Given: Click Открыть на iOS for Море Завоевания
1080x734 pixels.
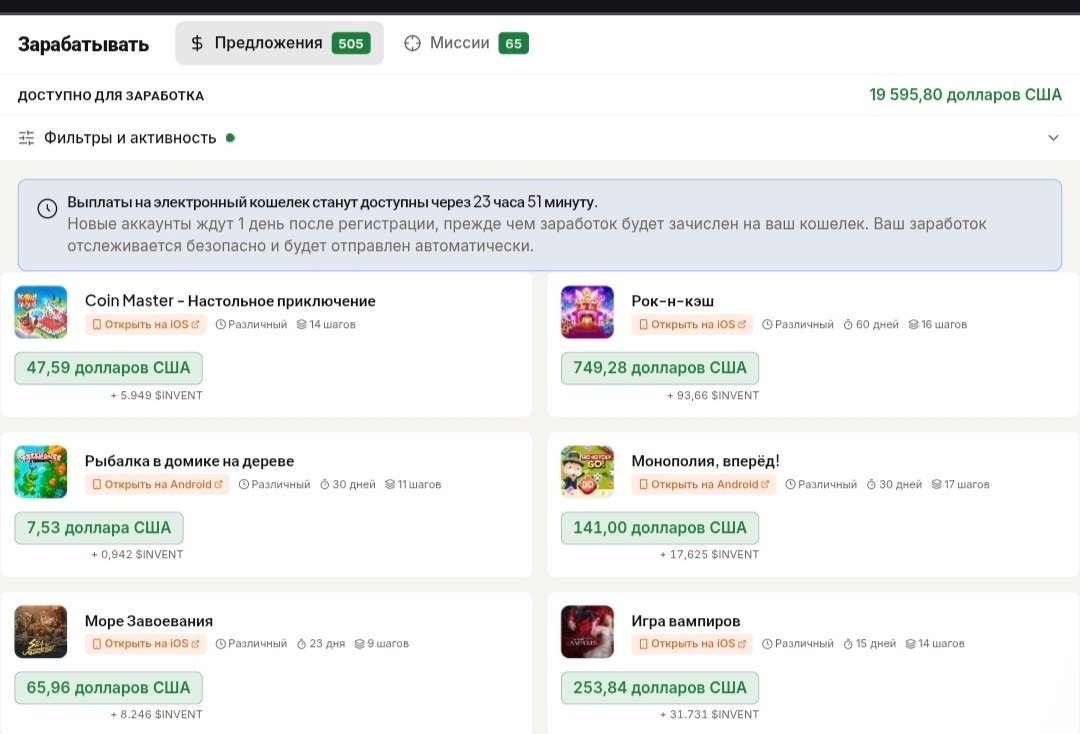Looking at the screenshot, I should [x=145, y=644].
